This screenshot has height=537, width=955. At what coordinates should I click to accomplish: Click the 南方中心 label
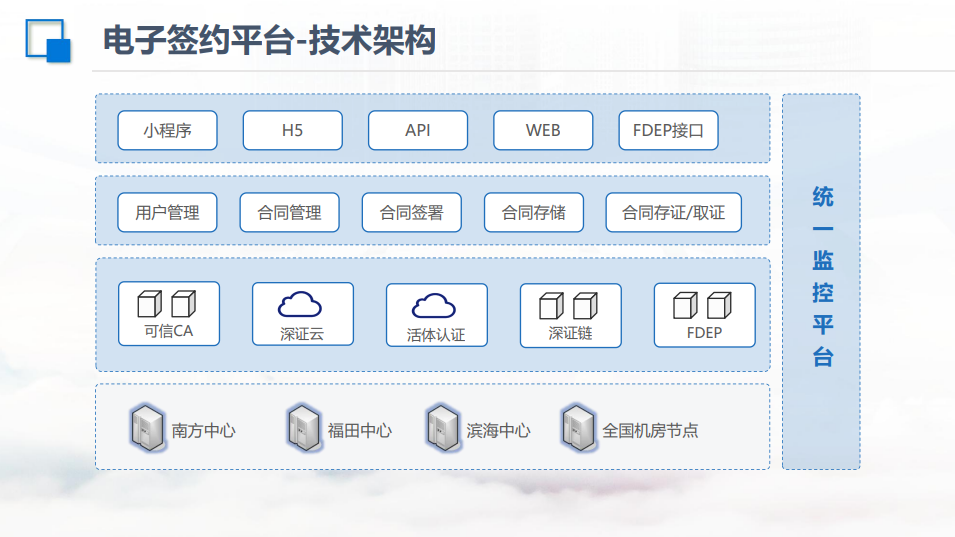click(x=203, y=430)
